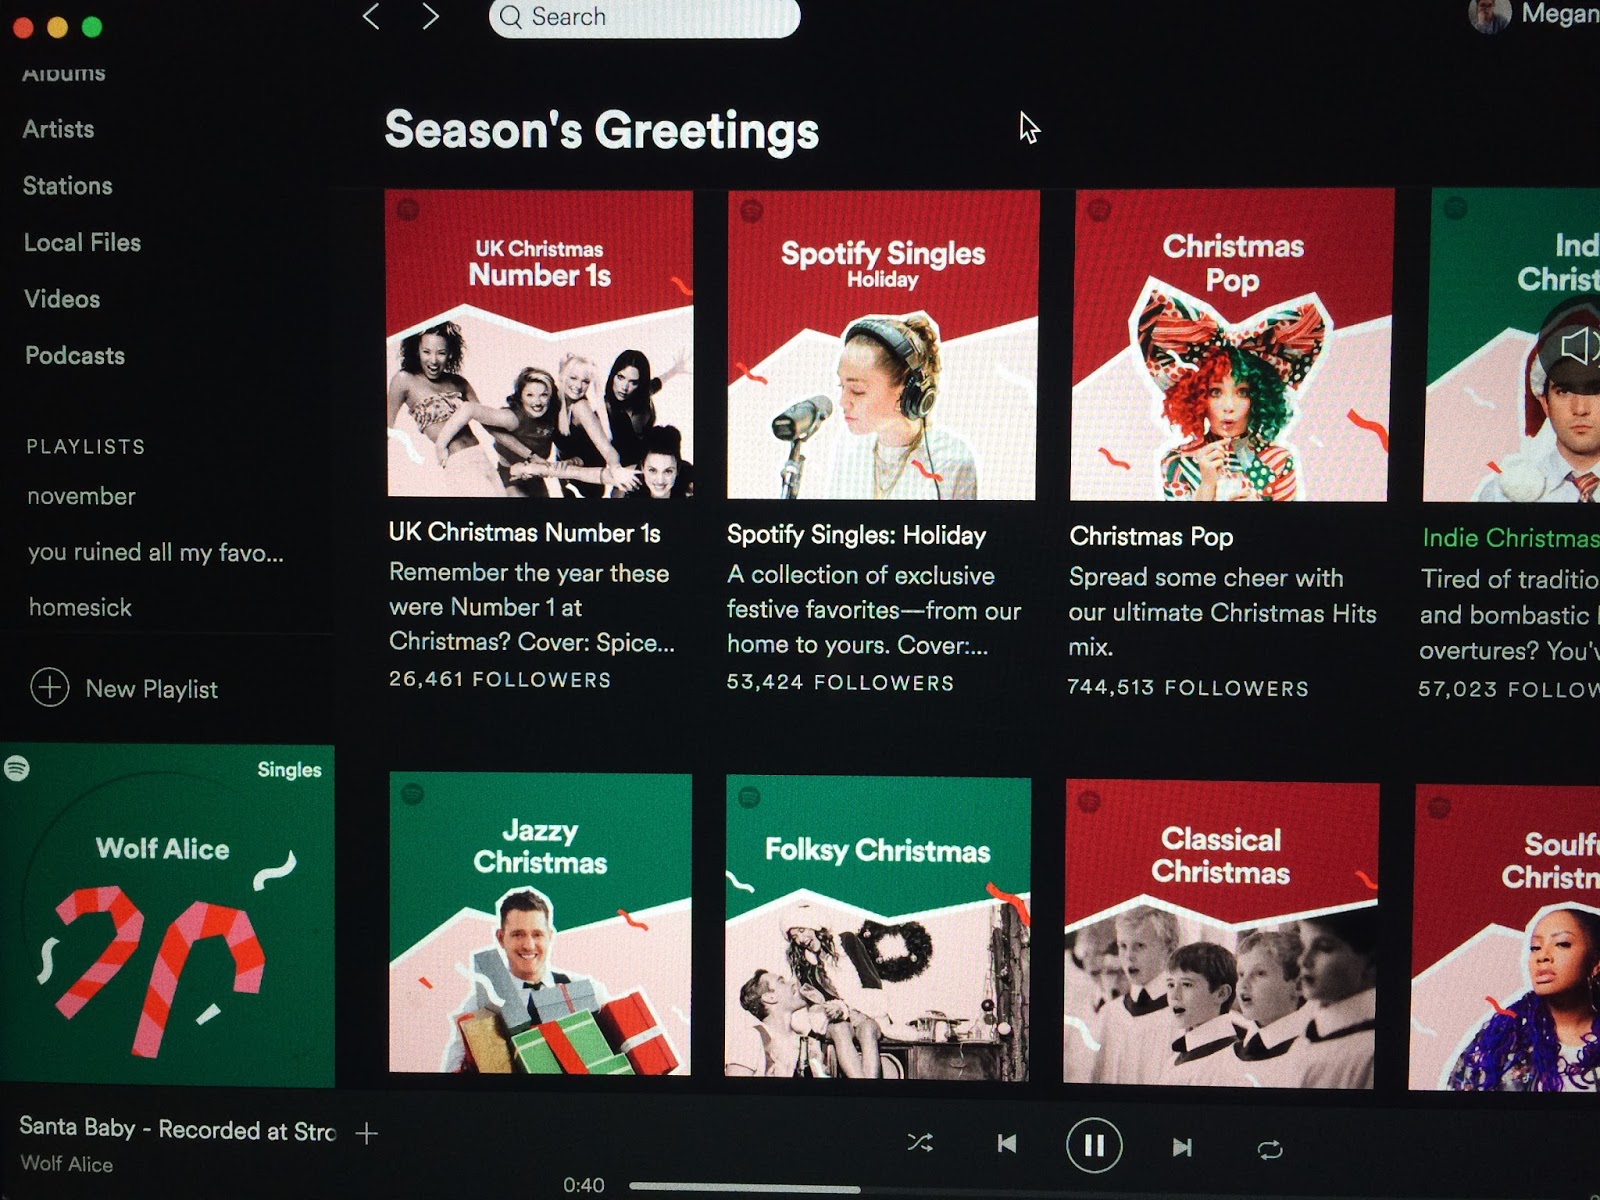The width and height of the screenshot is (1600, 1200).
Task: Click the '53,424 FOLLOWERS' text
Action: coord(841,683)
